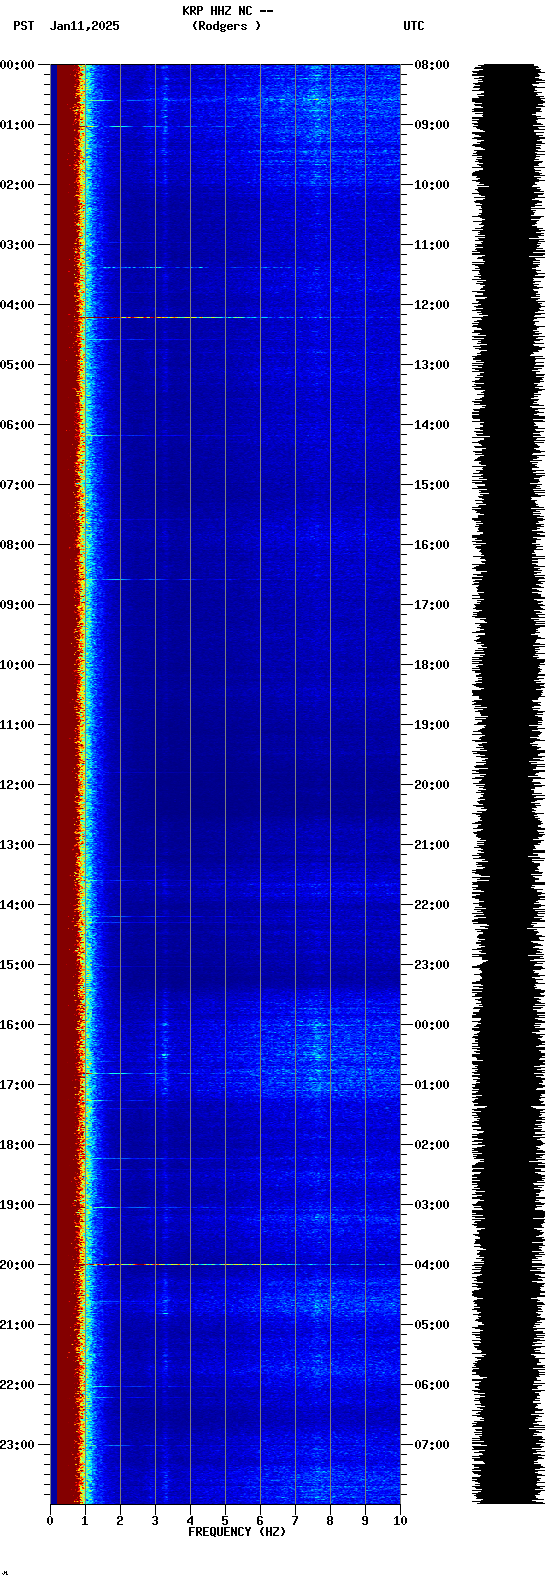
Task: Click the 13:00 label on PST axis
Action: point(17,845)
